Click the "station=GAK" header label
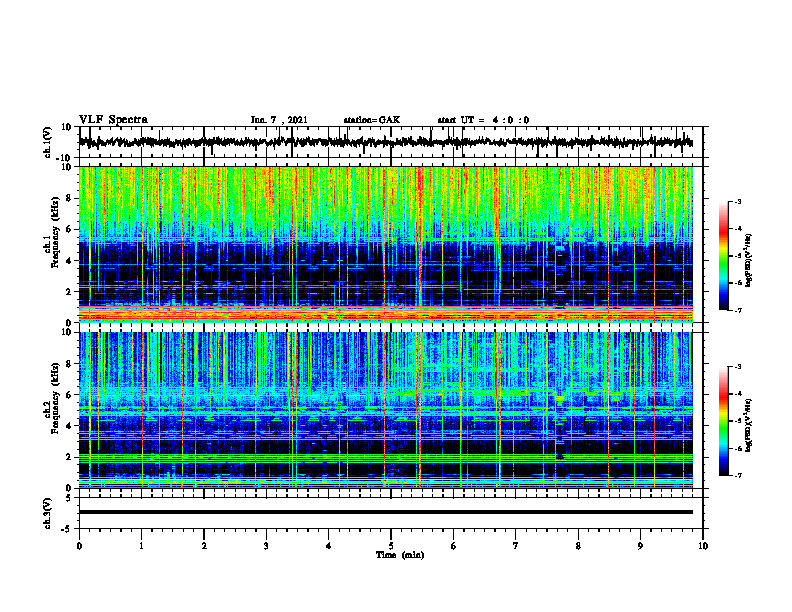Image resolution: width=792 pixels, height=612 pixels. (372, 120)
